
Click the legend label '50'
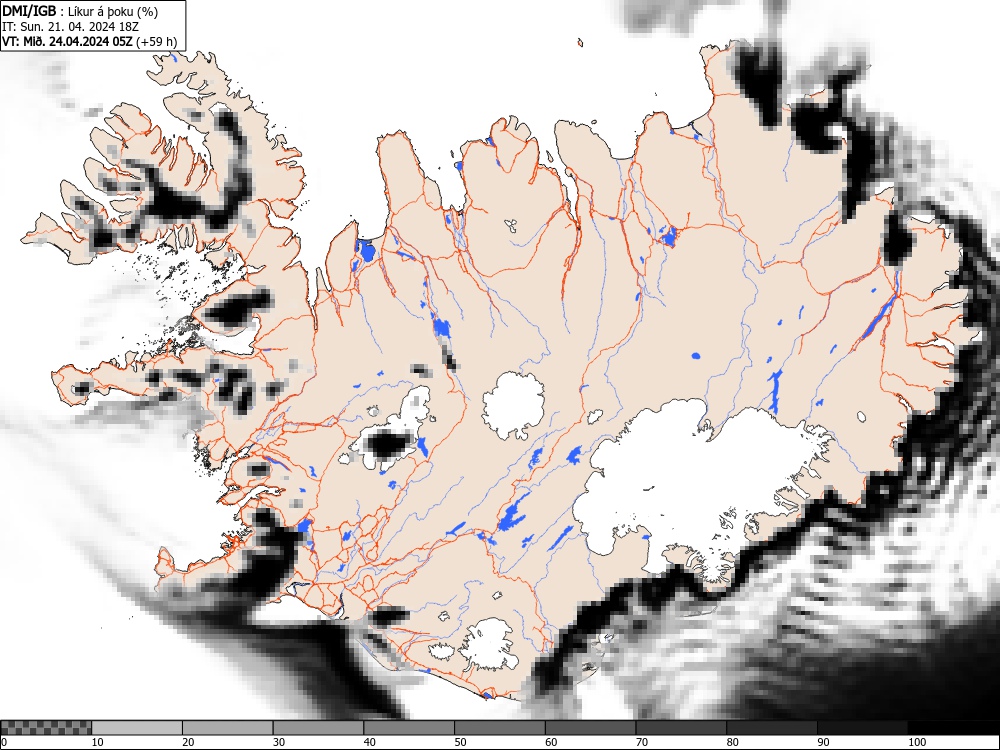[460, 742]
